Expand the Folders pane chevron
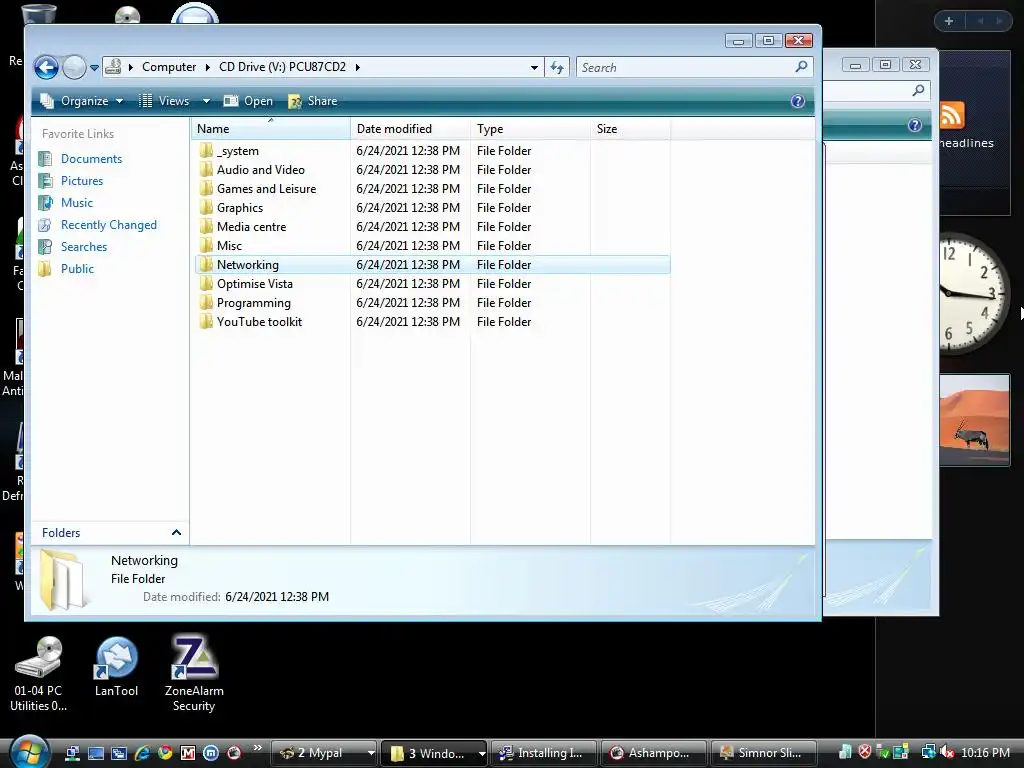The image size is (1024, 768). coord(176,533)
